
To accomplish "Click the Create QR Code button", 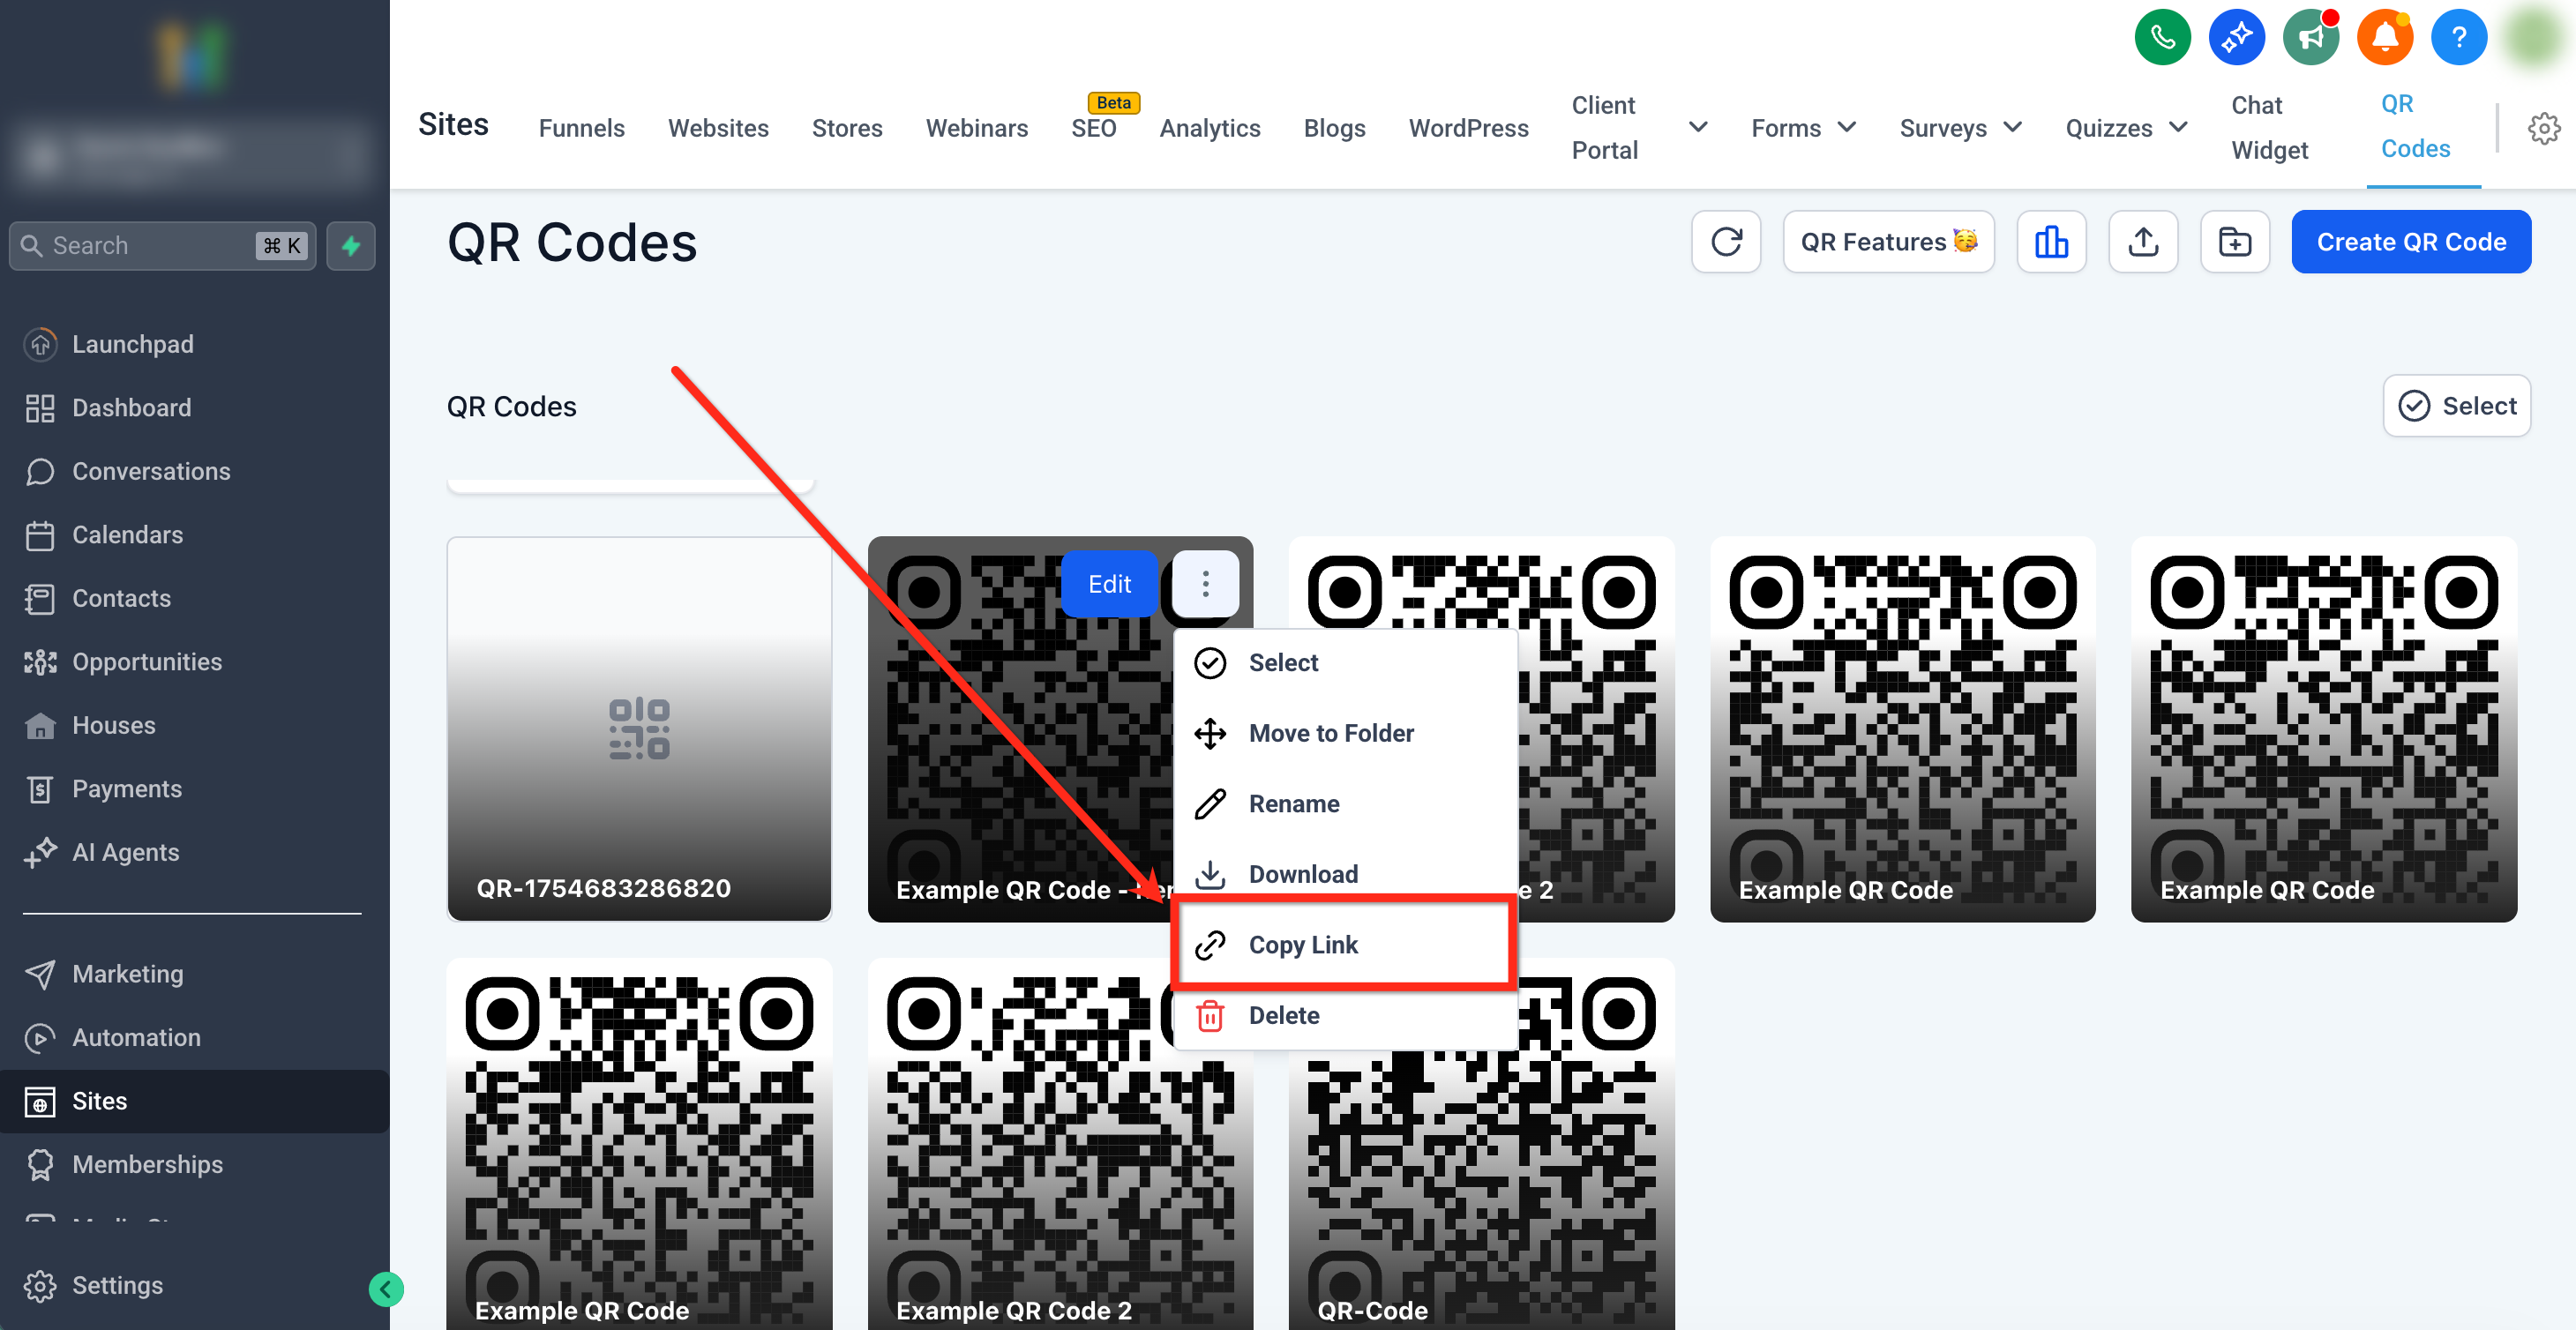I will coord(2410,242).
